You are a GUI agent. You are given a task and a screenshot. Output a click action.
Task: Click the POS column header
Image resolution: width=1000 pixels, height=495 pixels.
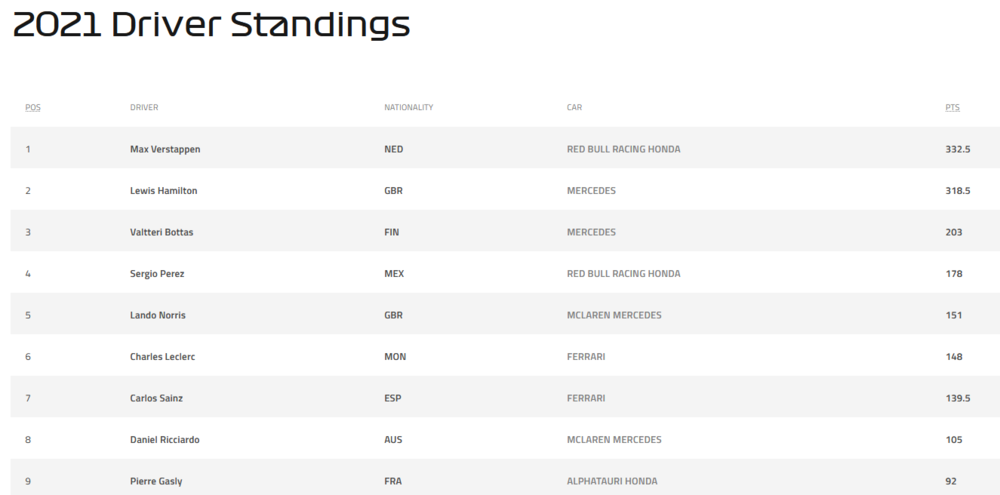pos(33,107)
